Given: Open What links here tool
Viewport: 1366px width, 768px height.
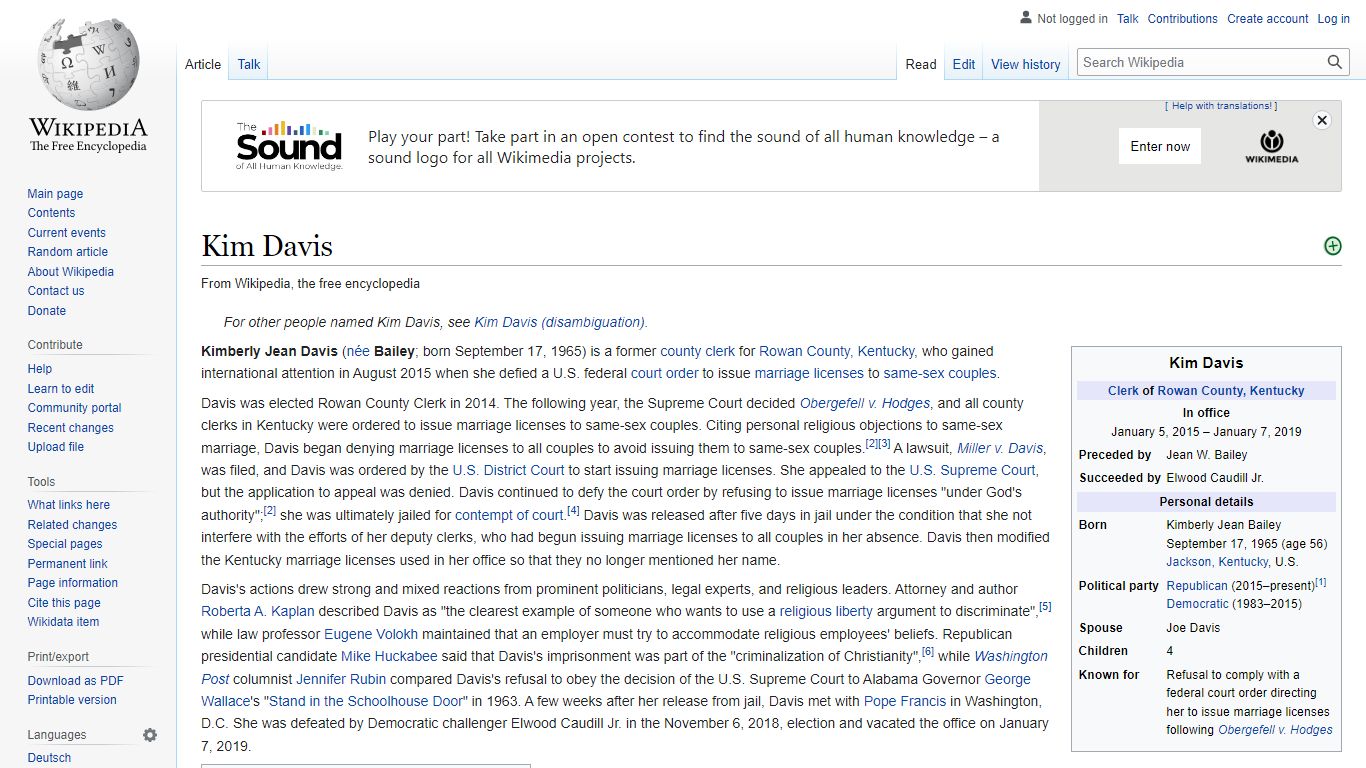Looking at the screenshot, I should pos(69,505).
